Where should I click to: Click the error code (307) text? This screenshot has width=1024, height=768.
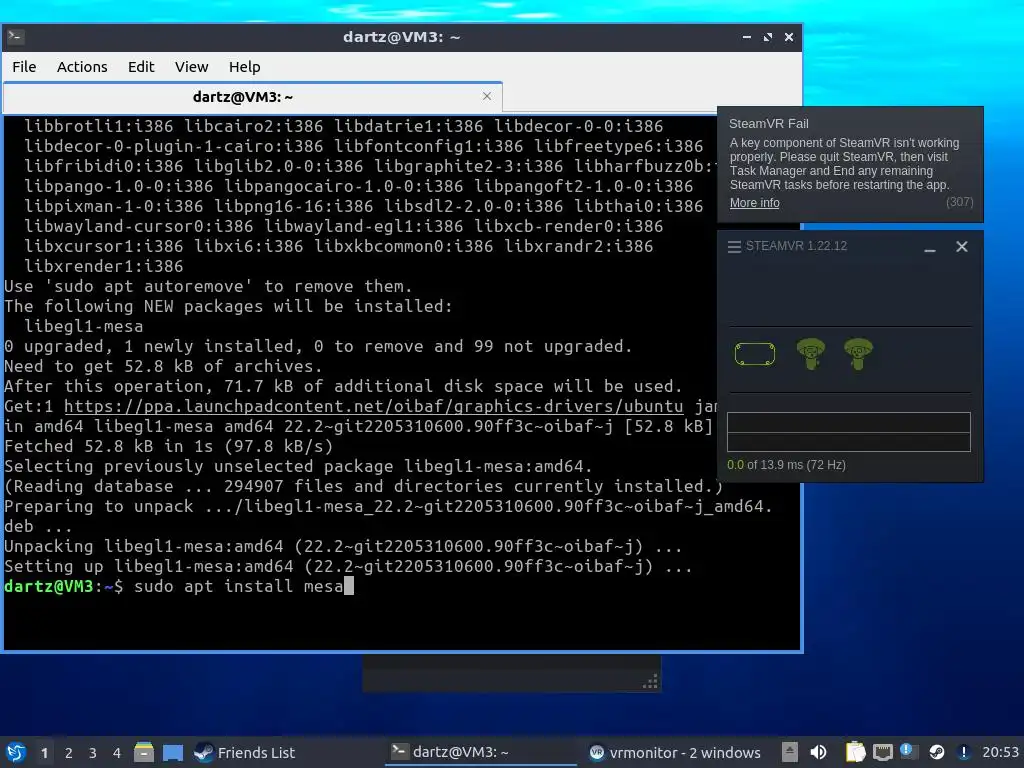959,202
